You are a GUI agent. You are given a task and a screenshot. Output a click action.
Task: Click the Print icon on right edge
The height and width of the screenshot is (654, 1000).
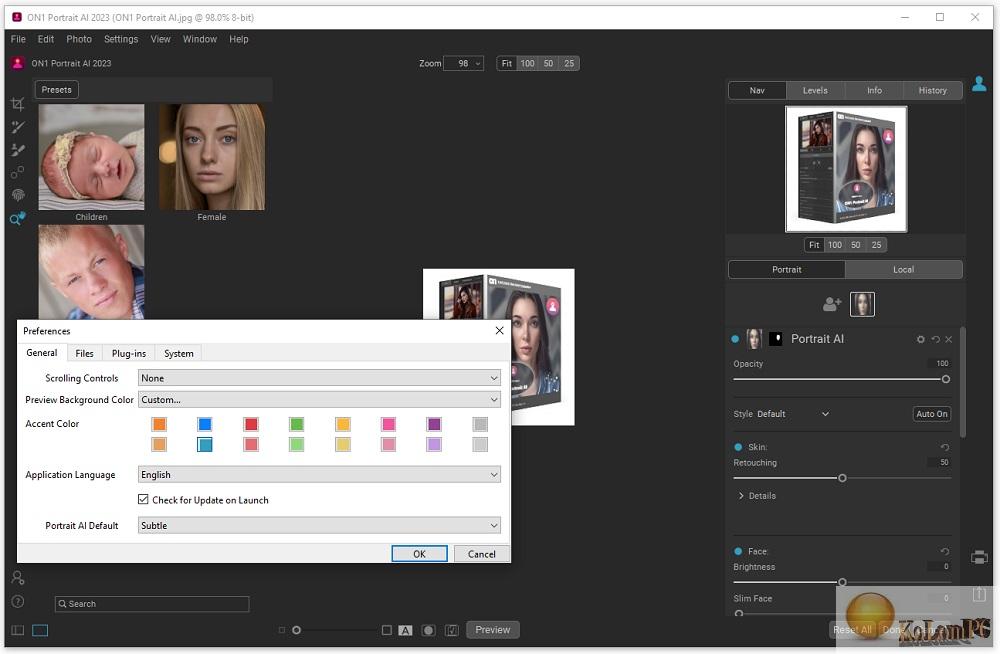(x=979, y=558)
